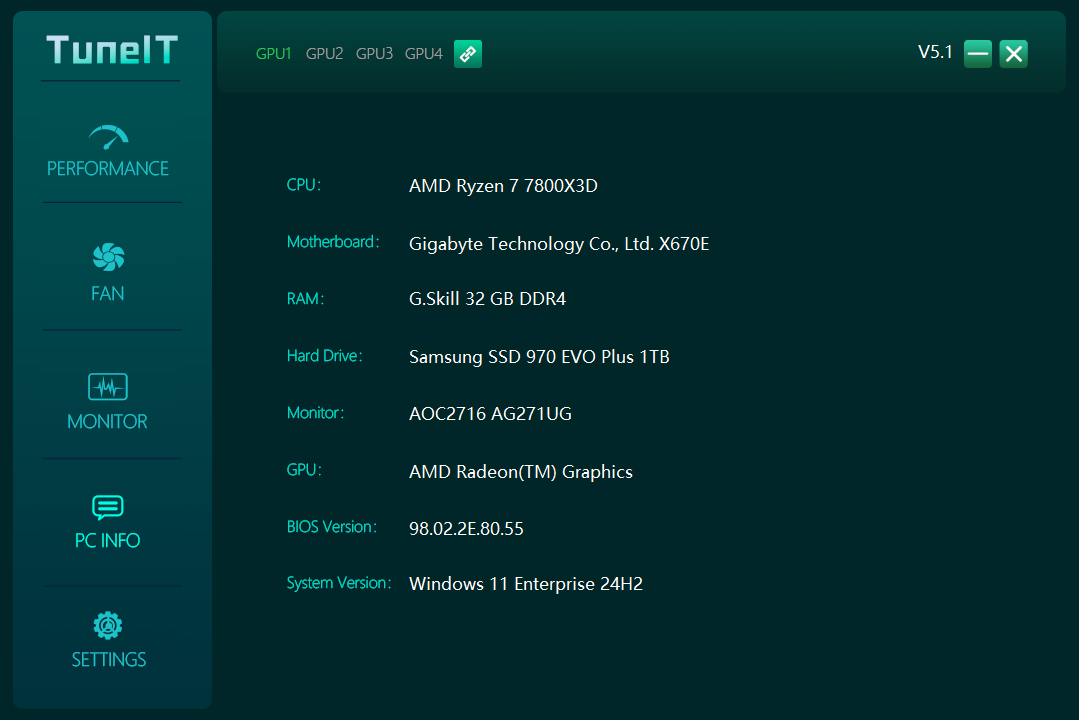
Task: Close the TuneIT application
Action: pos(1014,54)
